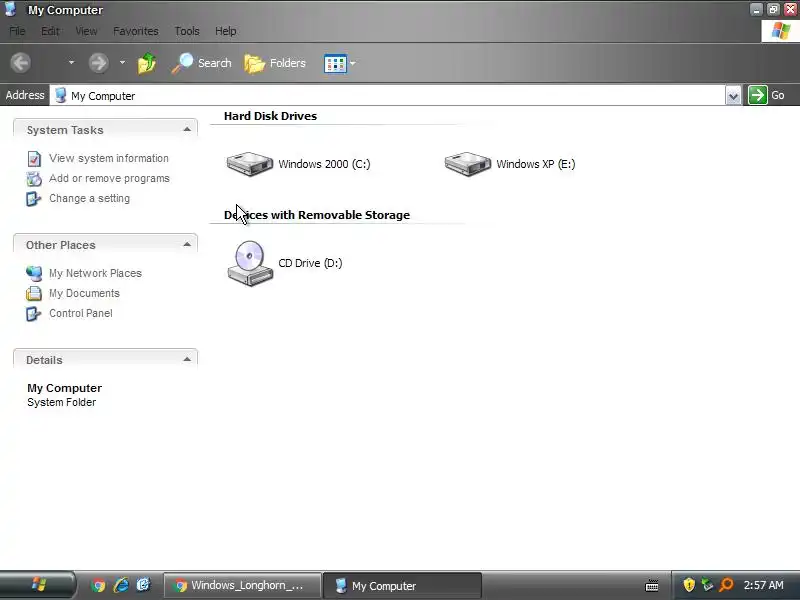The width and height of the screenshot is (800, 600).
Task: Open the Tools menu
Action: pyautogui.click(x=187, y=31)
